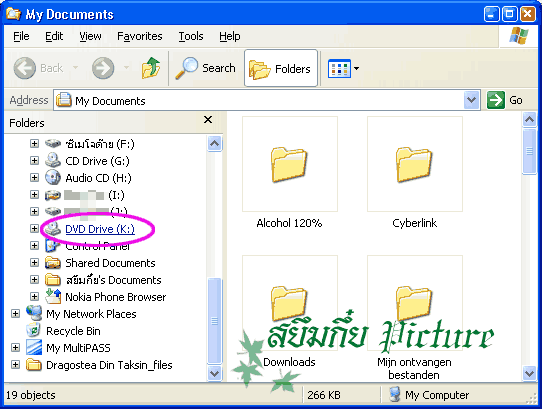Click the Up folder toolbar icon
This screenshot has height=409, width=542.
tap(151, 68)
